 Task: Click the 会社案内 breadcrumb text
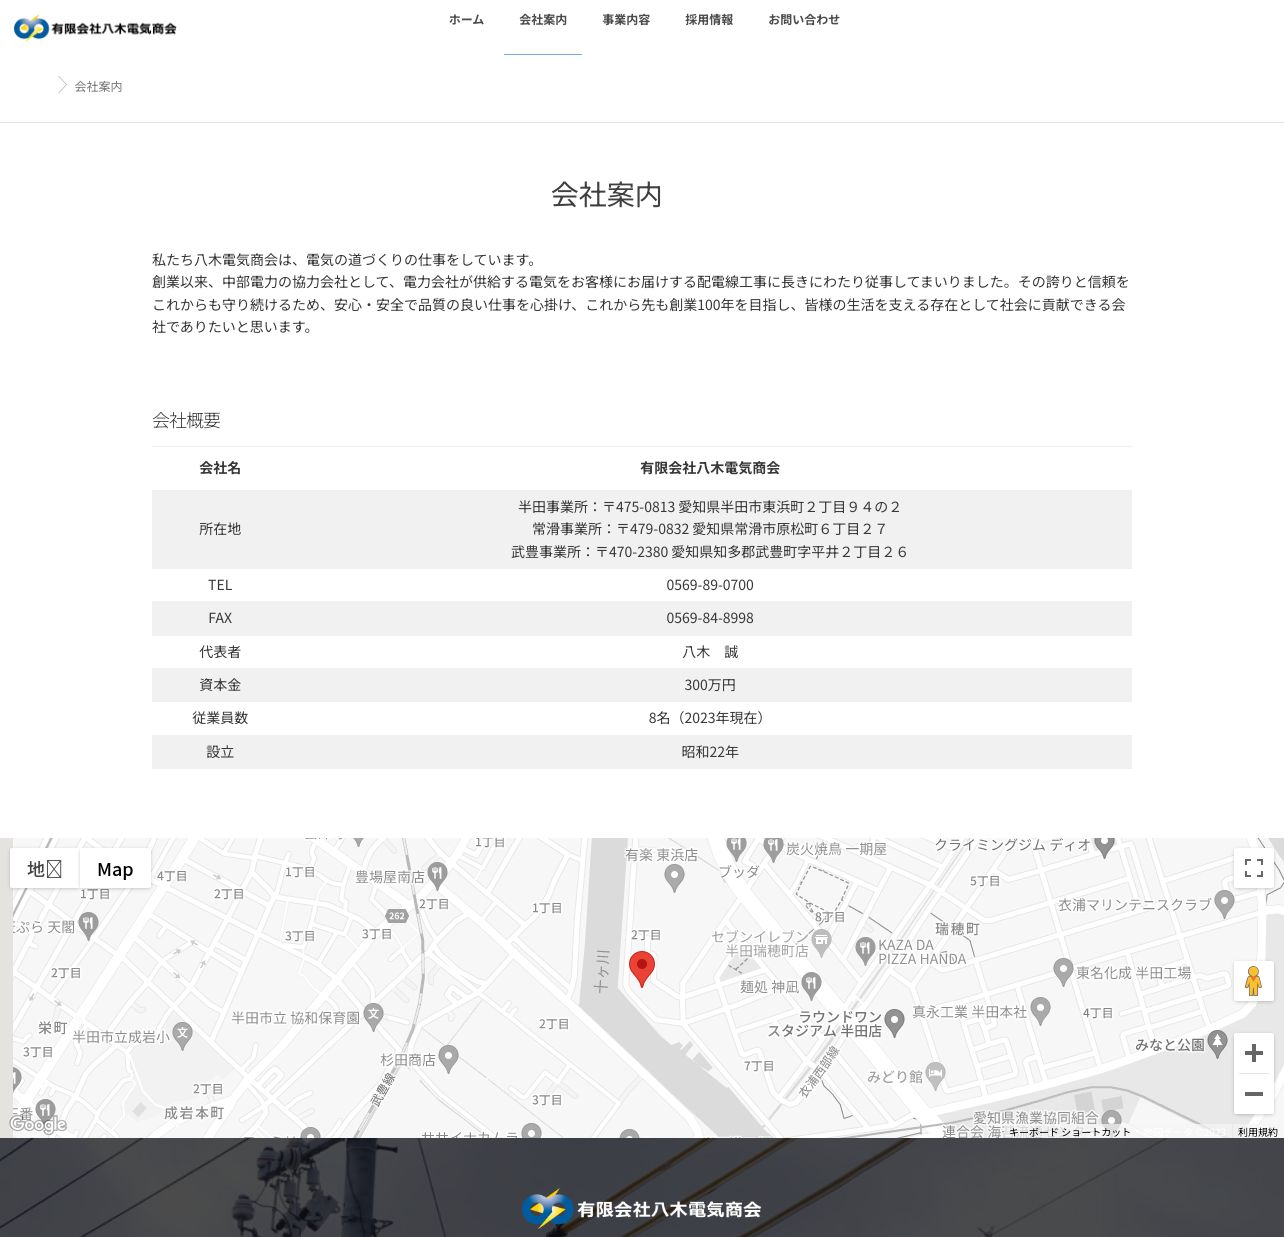click(x=99, y=87)
